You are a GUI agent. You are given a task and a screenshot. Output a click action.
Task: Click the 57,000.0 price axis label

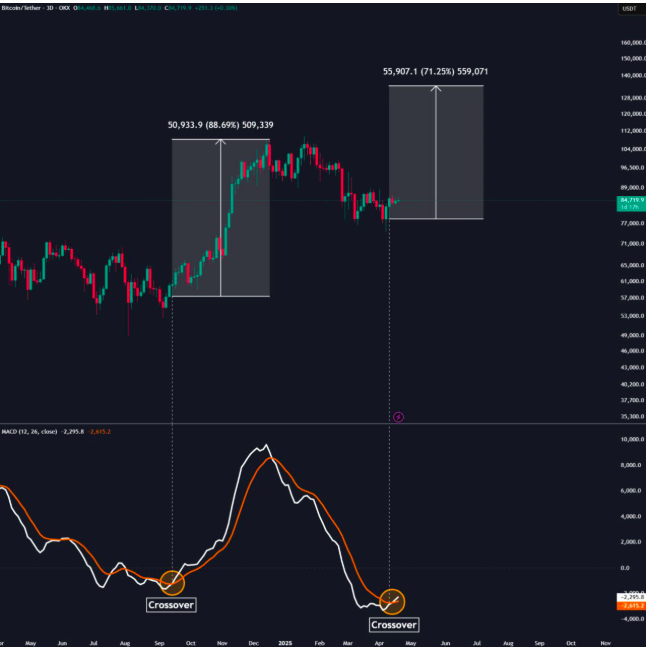tap(633, 298)
